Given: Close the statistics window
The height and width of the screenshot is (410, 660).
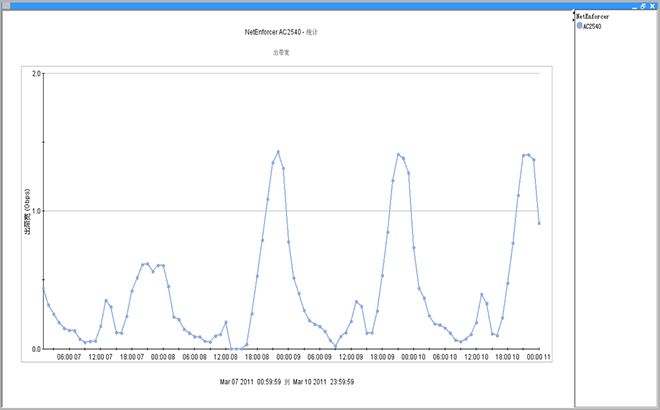Looking at the screenshot, I should coord(653,5).
